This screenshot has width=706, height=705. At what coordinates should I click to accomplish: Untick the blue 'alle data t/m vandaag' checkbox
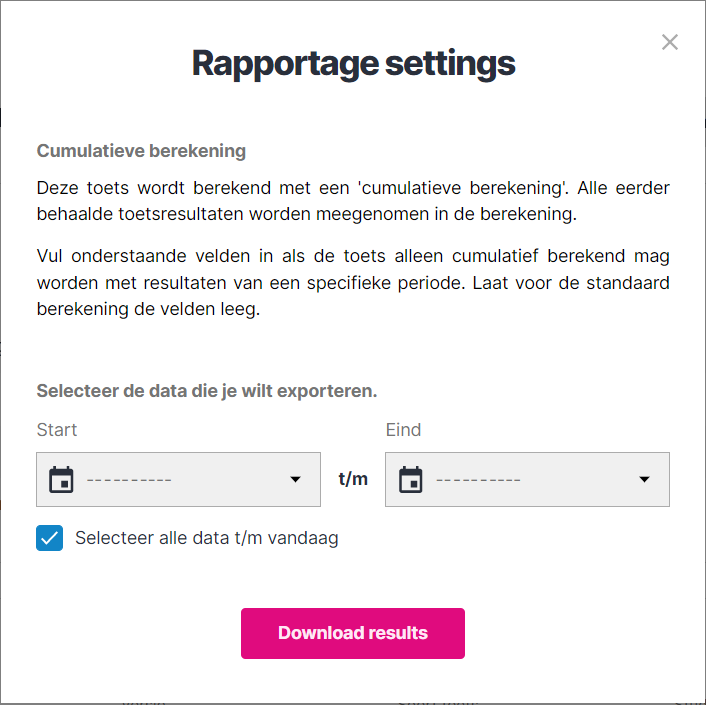pos(49,538)
